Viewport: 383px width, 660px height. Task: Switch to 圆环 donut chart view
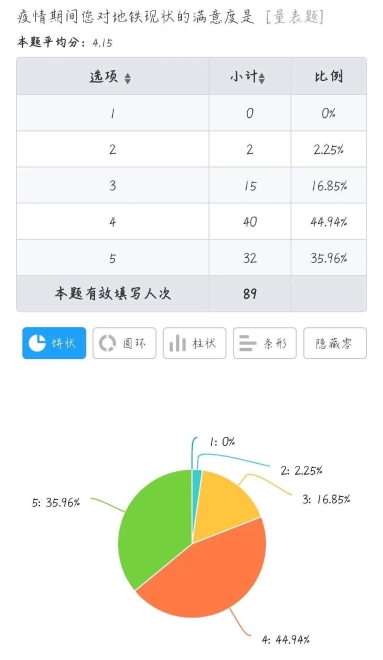[124, 343]
